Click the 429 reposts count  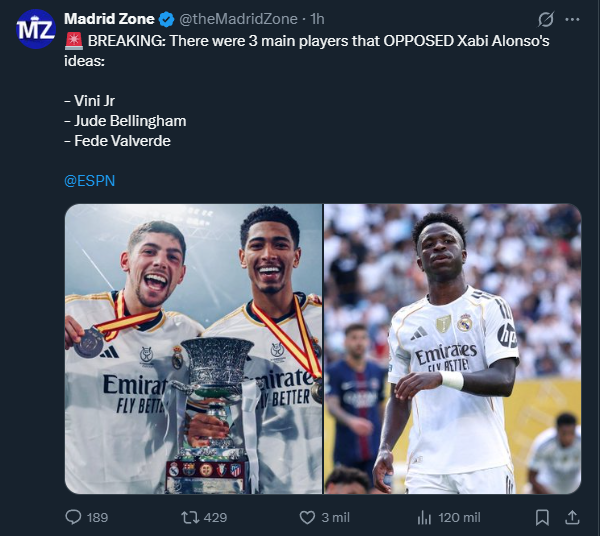[215, 518]
